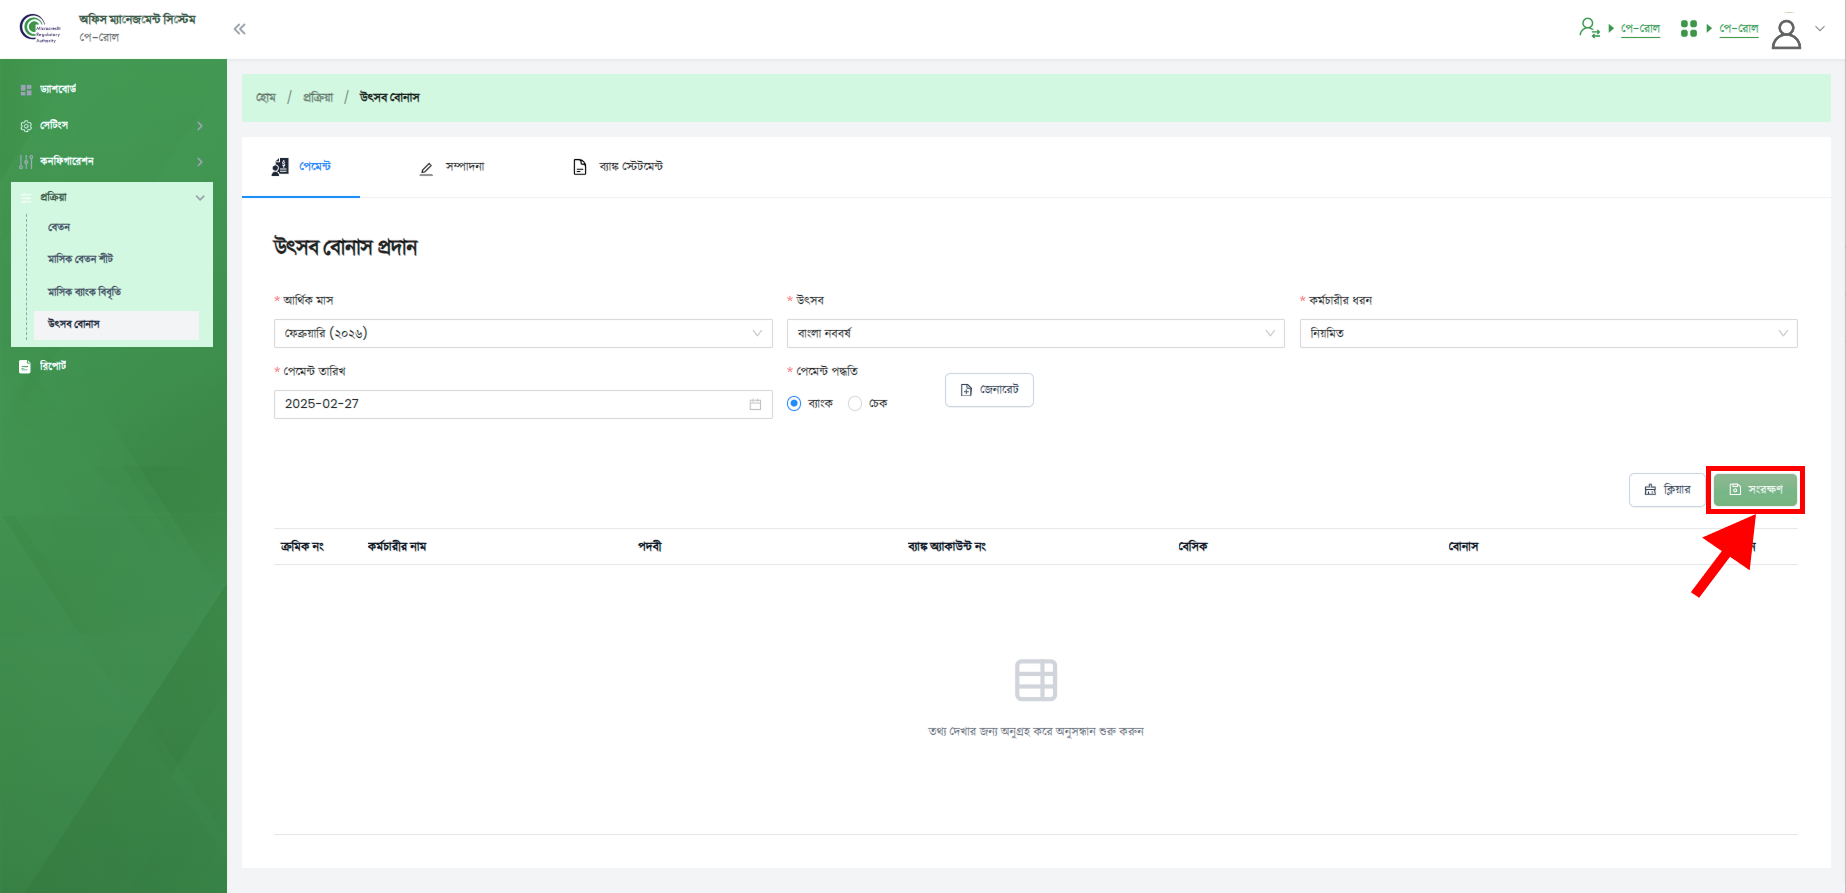This screenshot has height=893, width=1846.
Task: Switch to the পেমেন্ট tab
Action: click(x=301, y=167)
